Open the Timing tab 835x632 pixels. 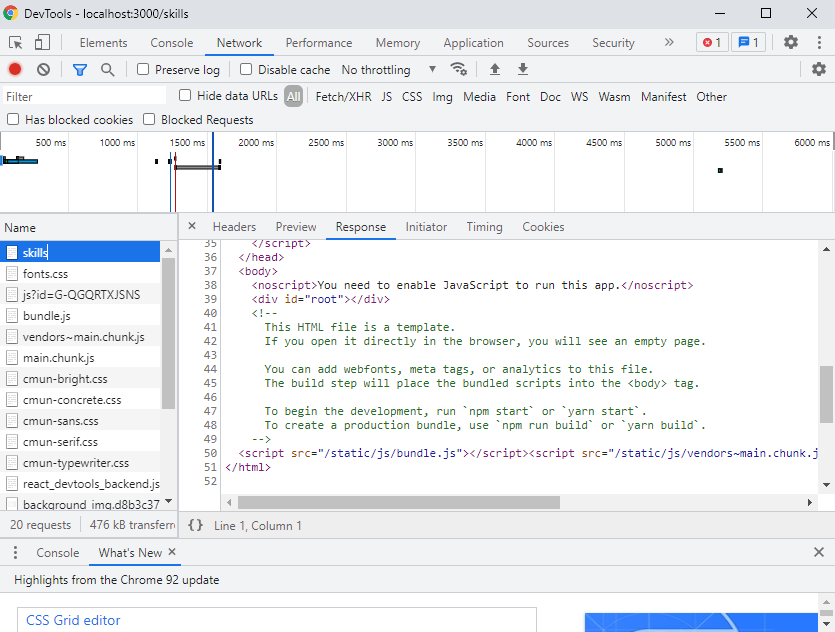coord(485,227)
